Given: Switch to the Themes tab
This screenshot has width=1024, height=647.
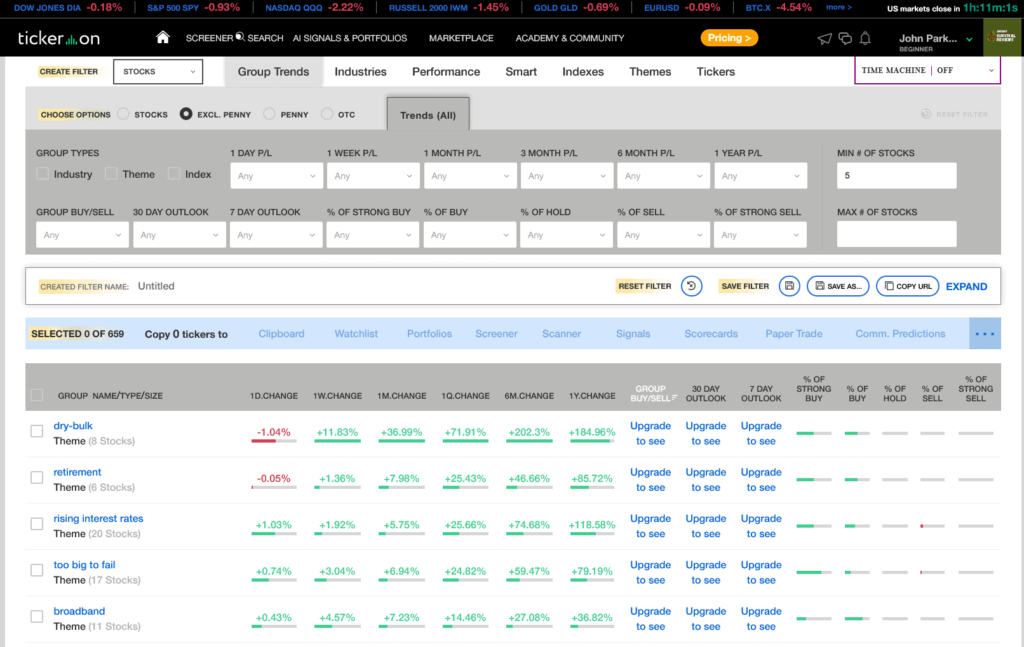Looking at the screenshot, I should coord(650,72).
